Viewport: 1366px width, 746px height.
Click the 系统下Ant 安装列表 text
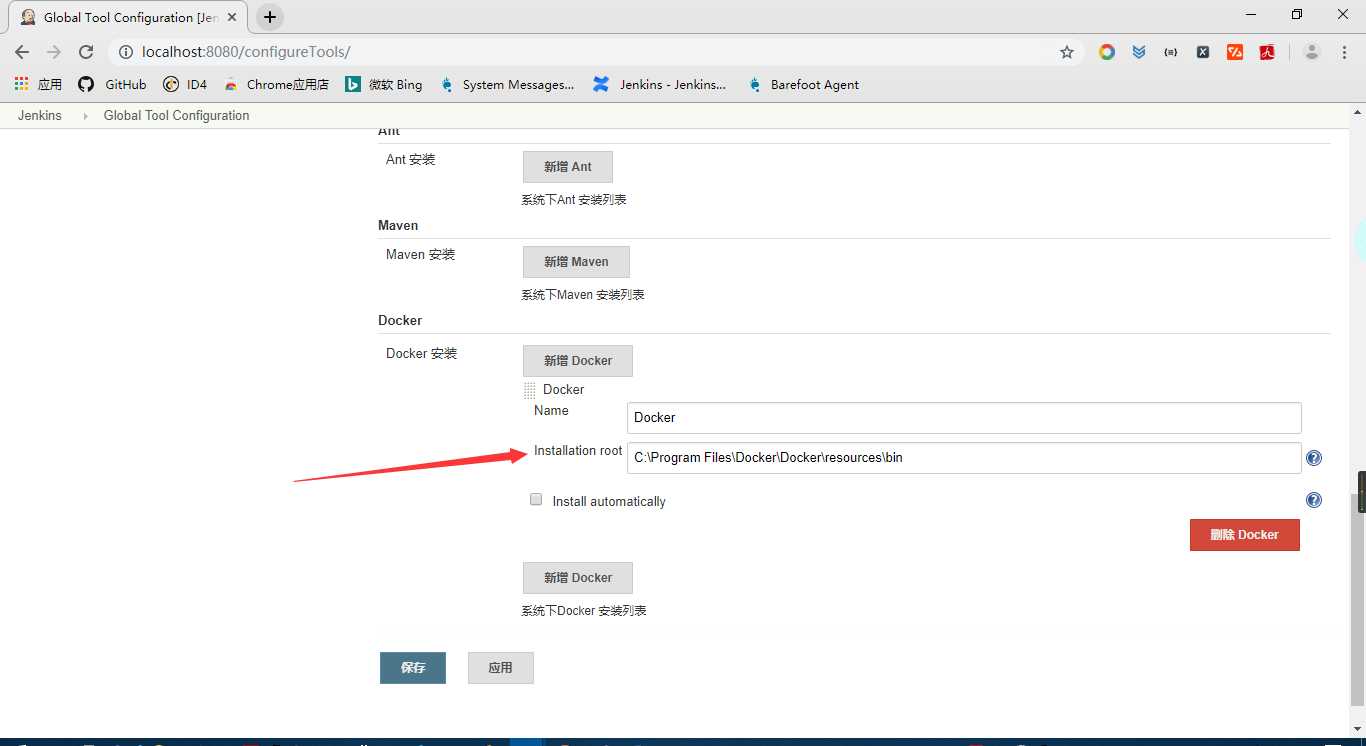pyautogui.click(x=574, y=200)
